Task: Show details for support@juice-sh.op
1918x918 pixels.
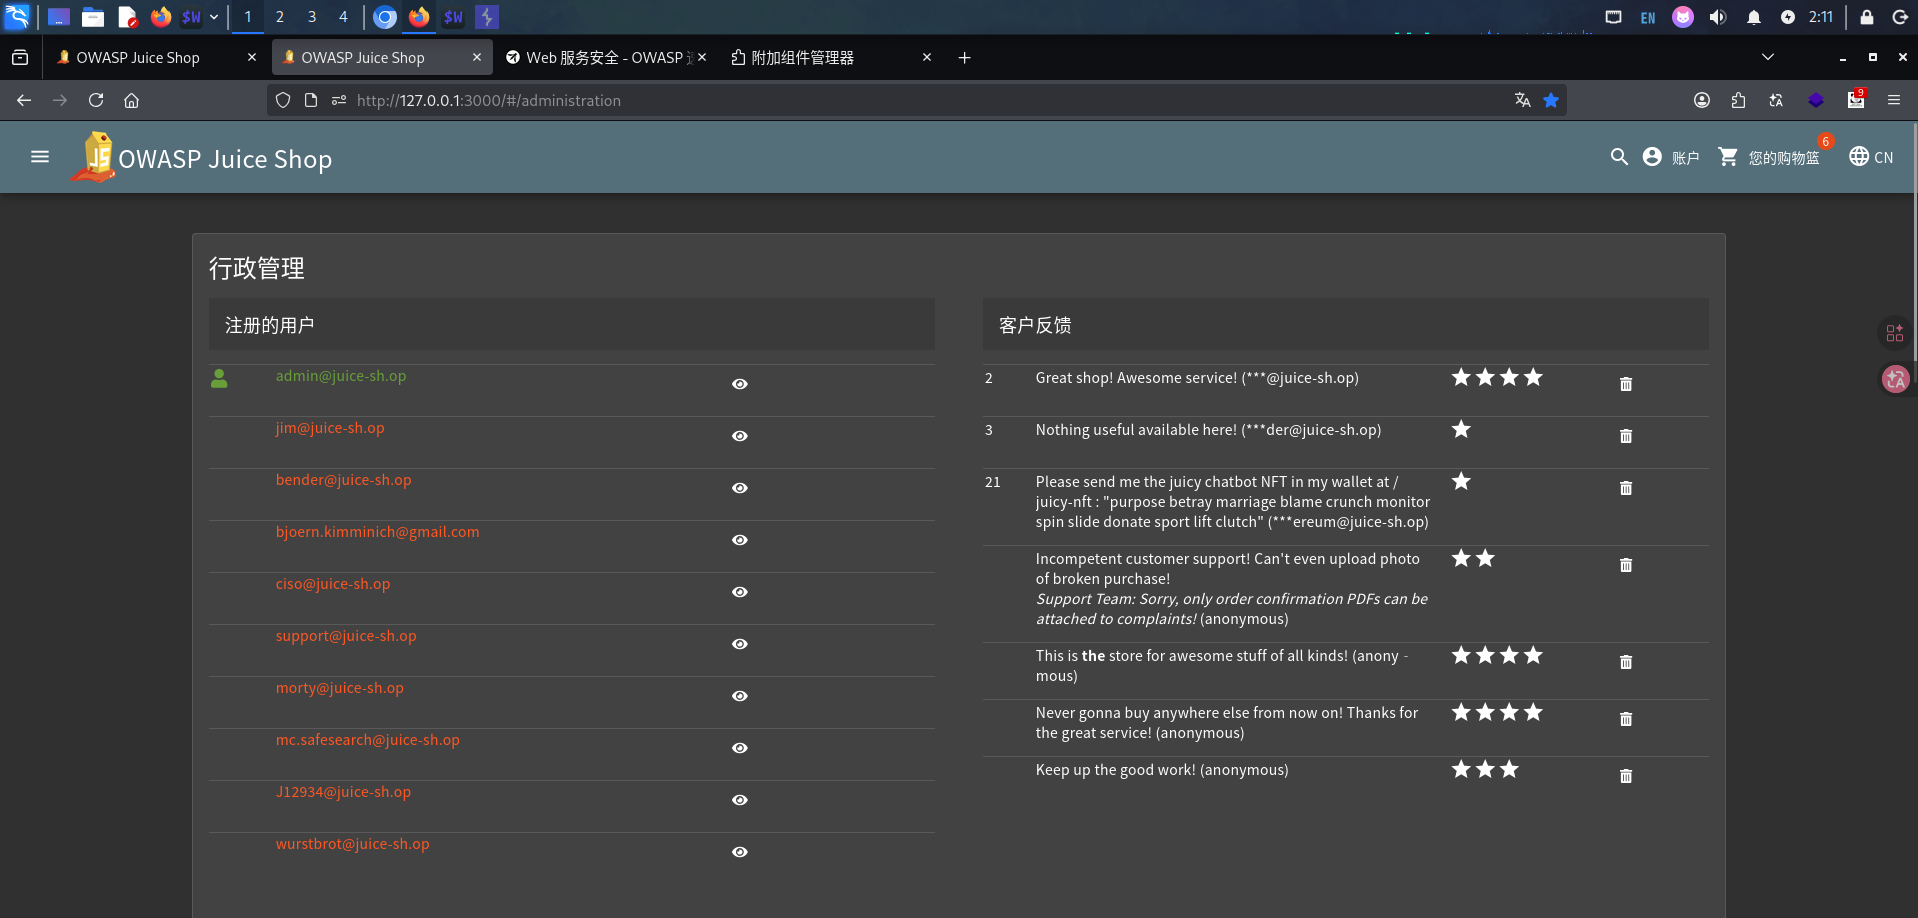Action: (740, 644)
